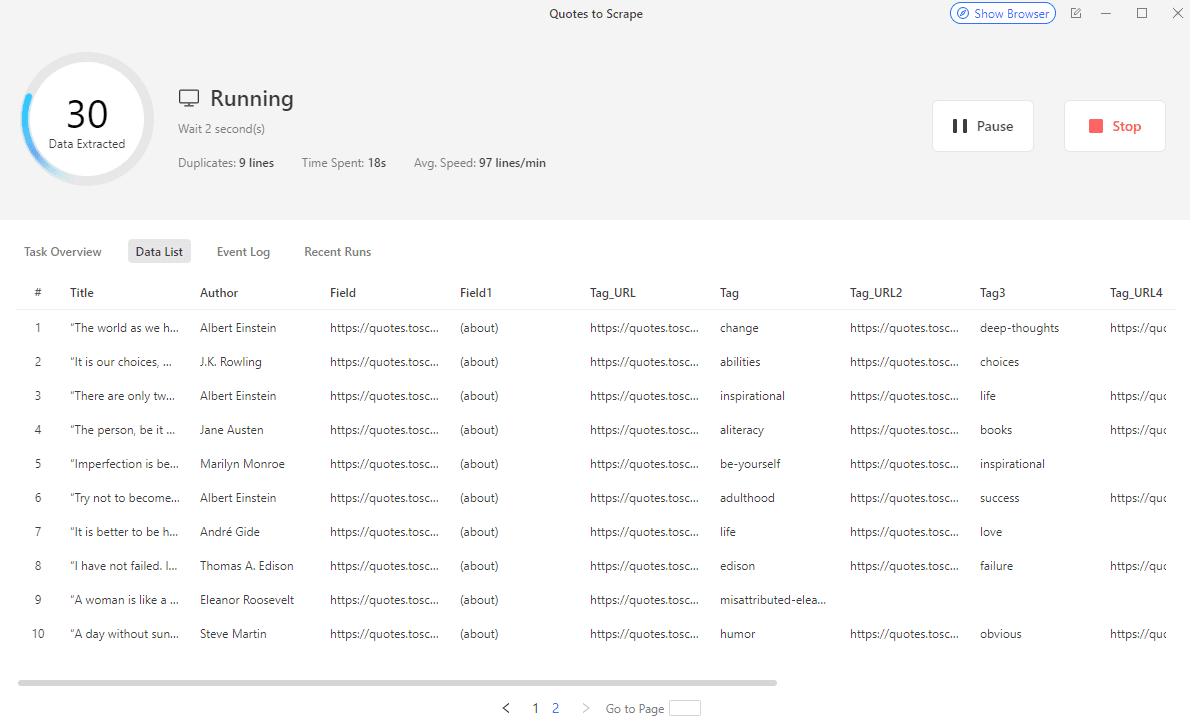
Task: Click the Tag_URL column header
Action: [x=612, y=293]
